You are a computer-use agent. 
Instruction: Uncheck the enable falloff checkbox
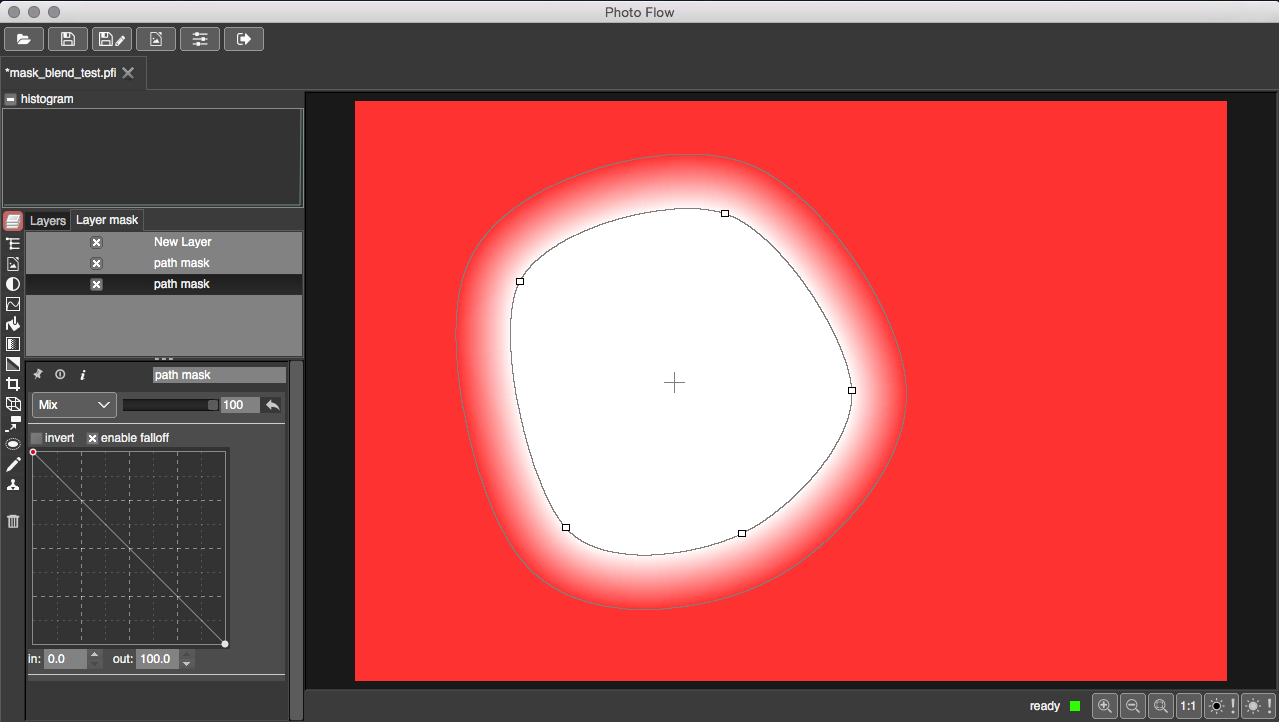93,438
